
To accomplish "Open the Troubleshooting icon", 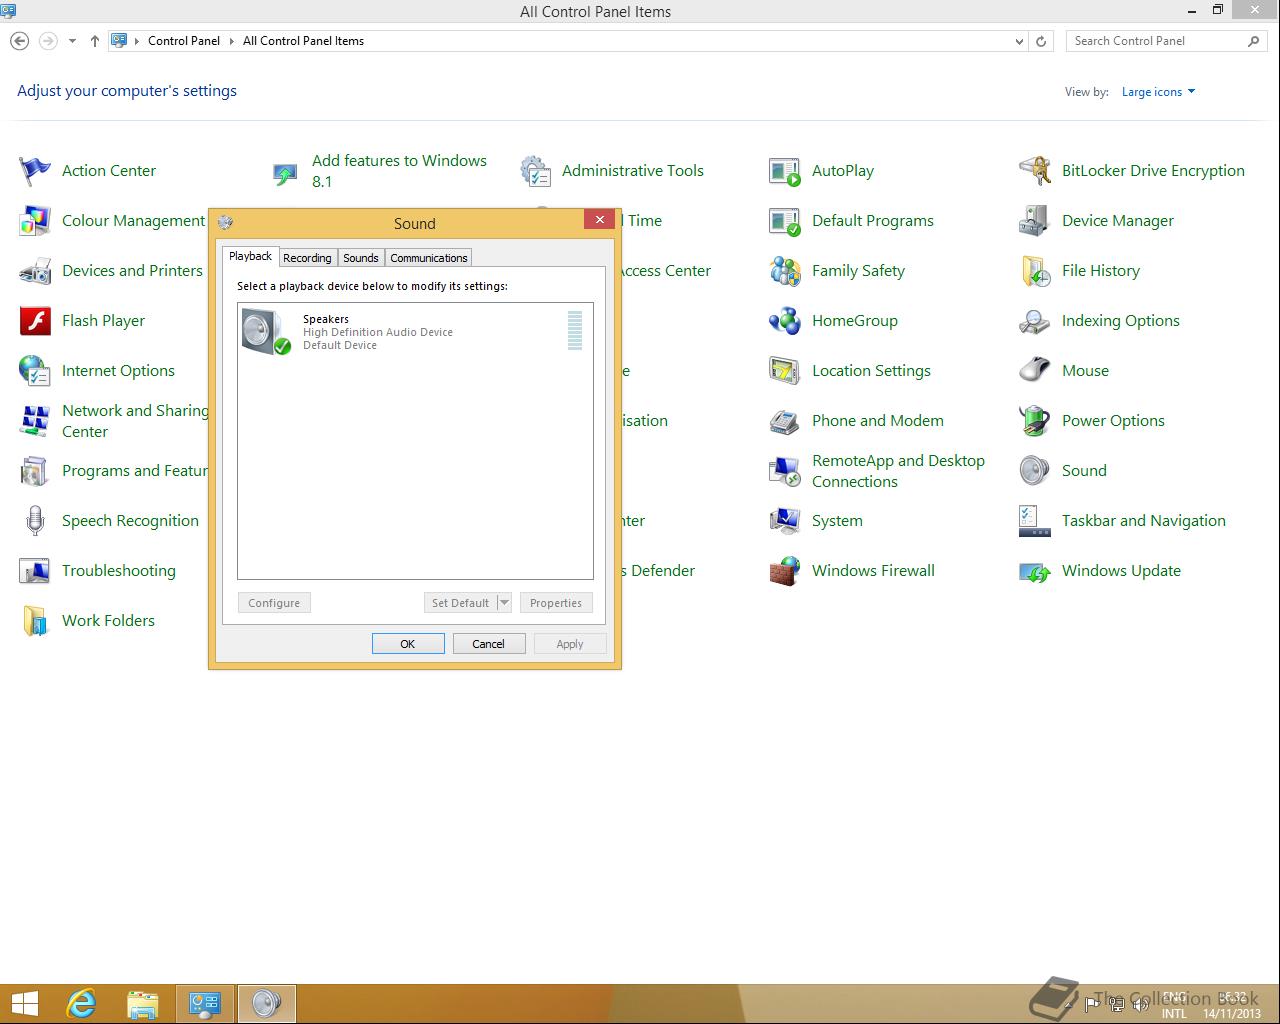I will (35, 571).
